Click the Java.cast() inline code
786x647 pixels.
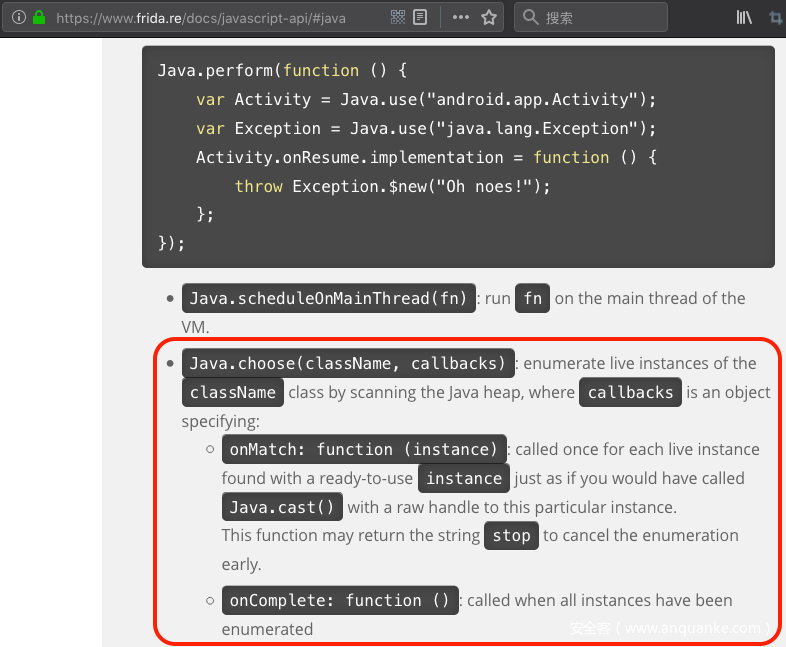pos(282,507)
